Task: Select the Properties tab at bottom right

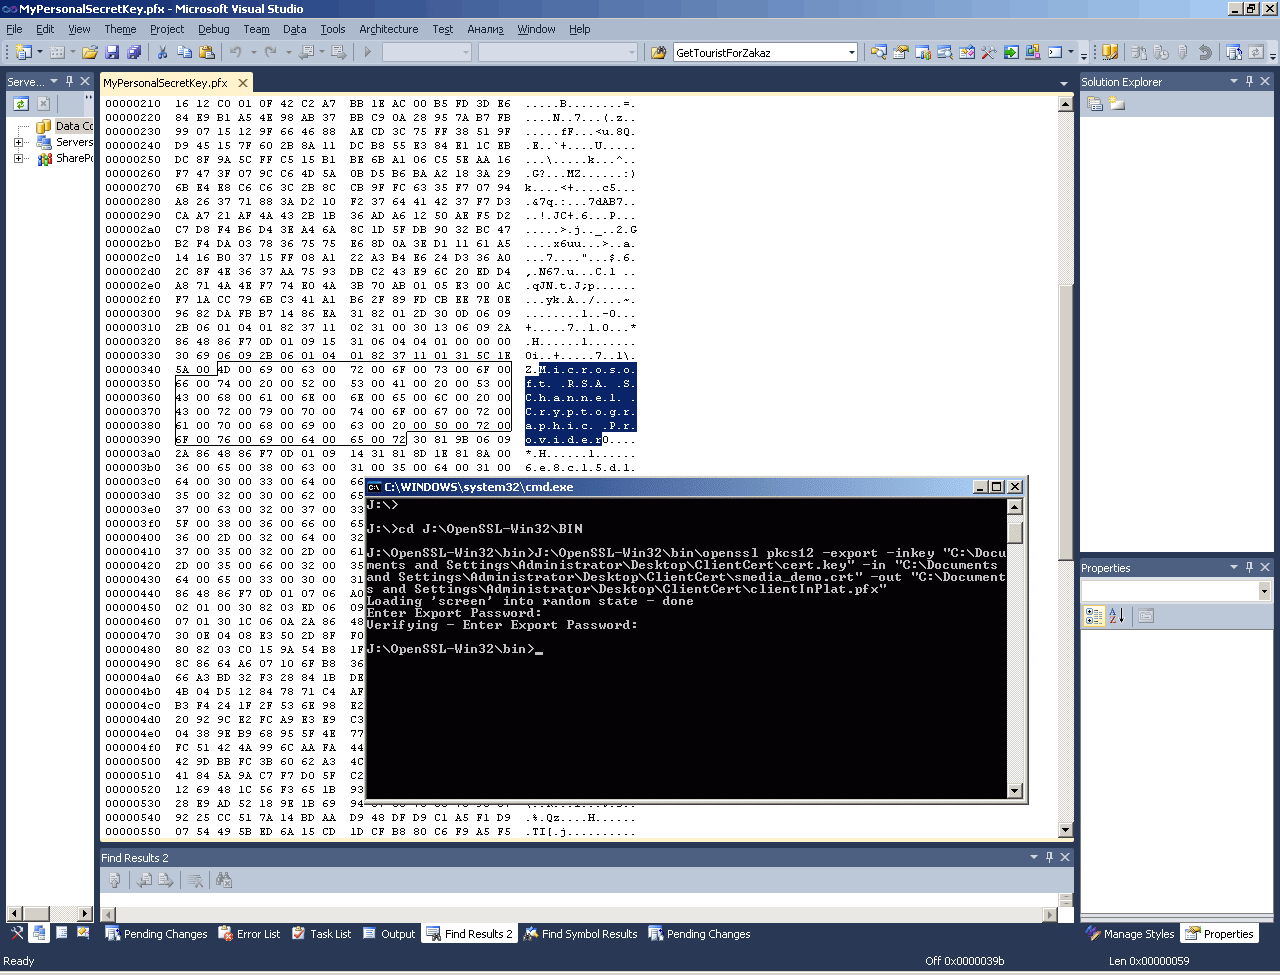Action: click(1219, 934)
